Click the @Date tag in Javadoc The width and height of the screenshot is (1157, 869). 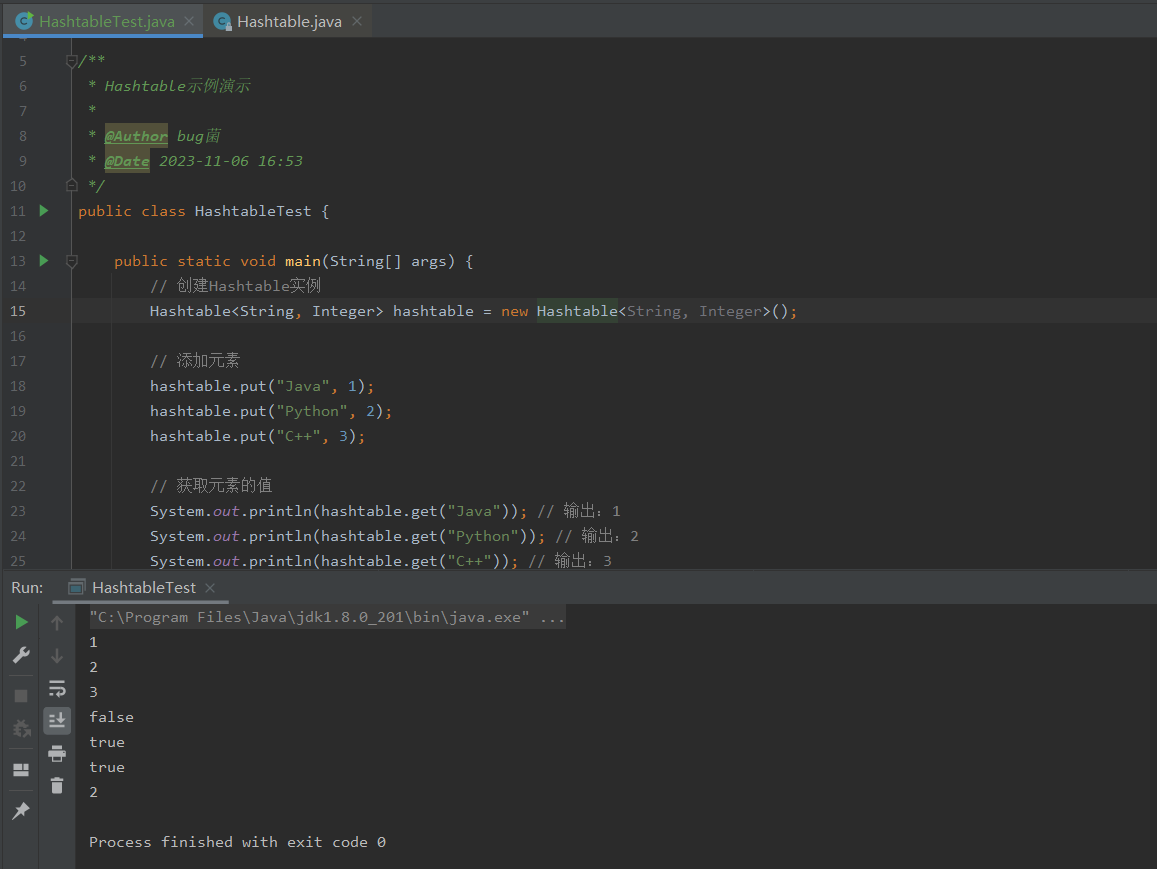(x=127, y=161)
